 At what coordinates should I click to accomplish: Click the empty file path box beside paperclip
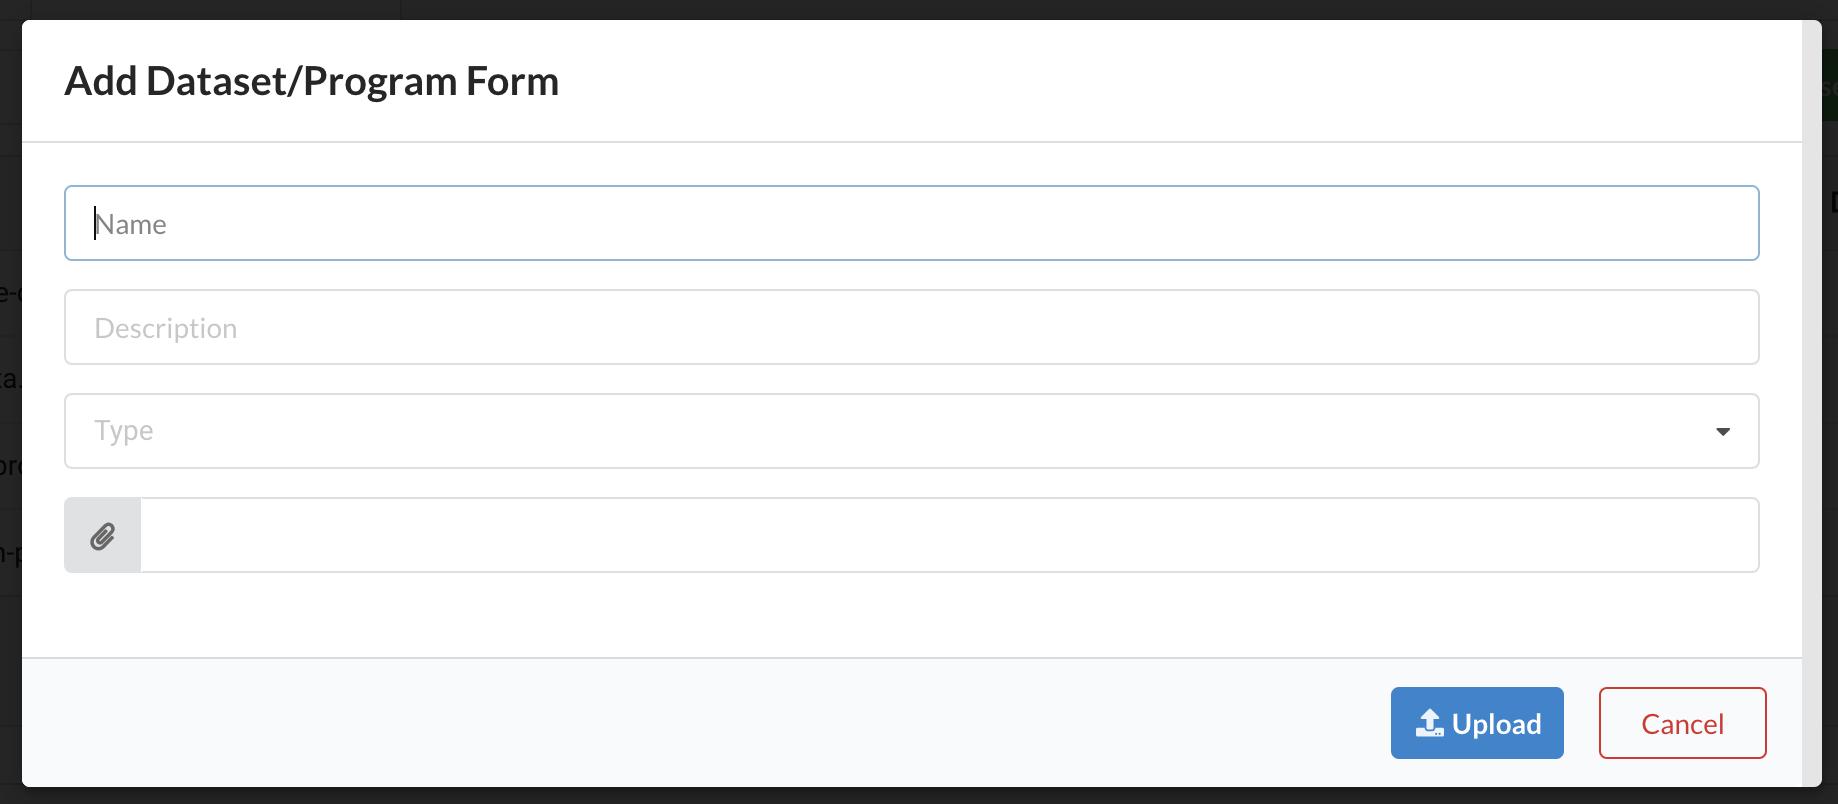pyautogui.click(x=948, y=535)
